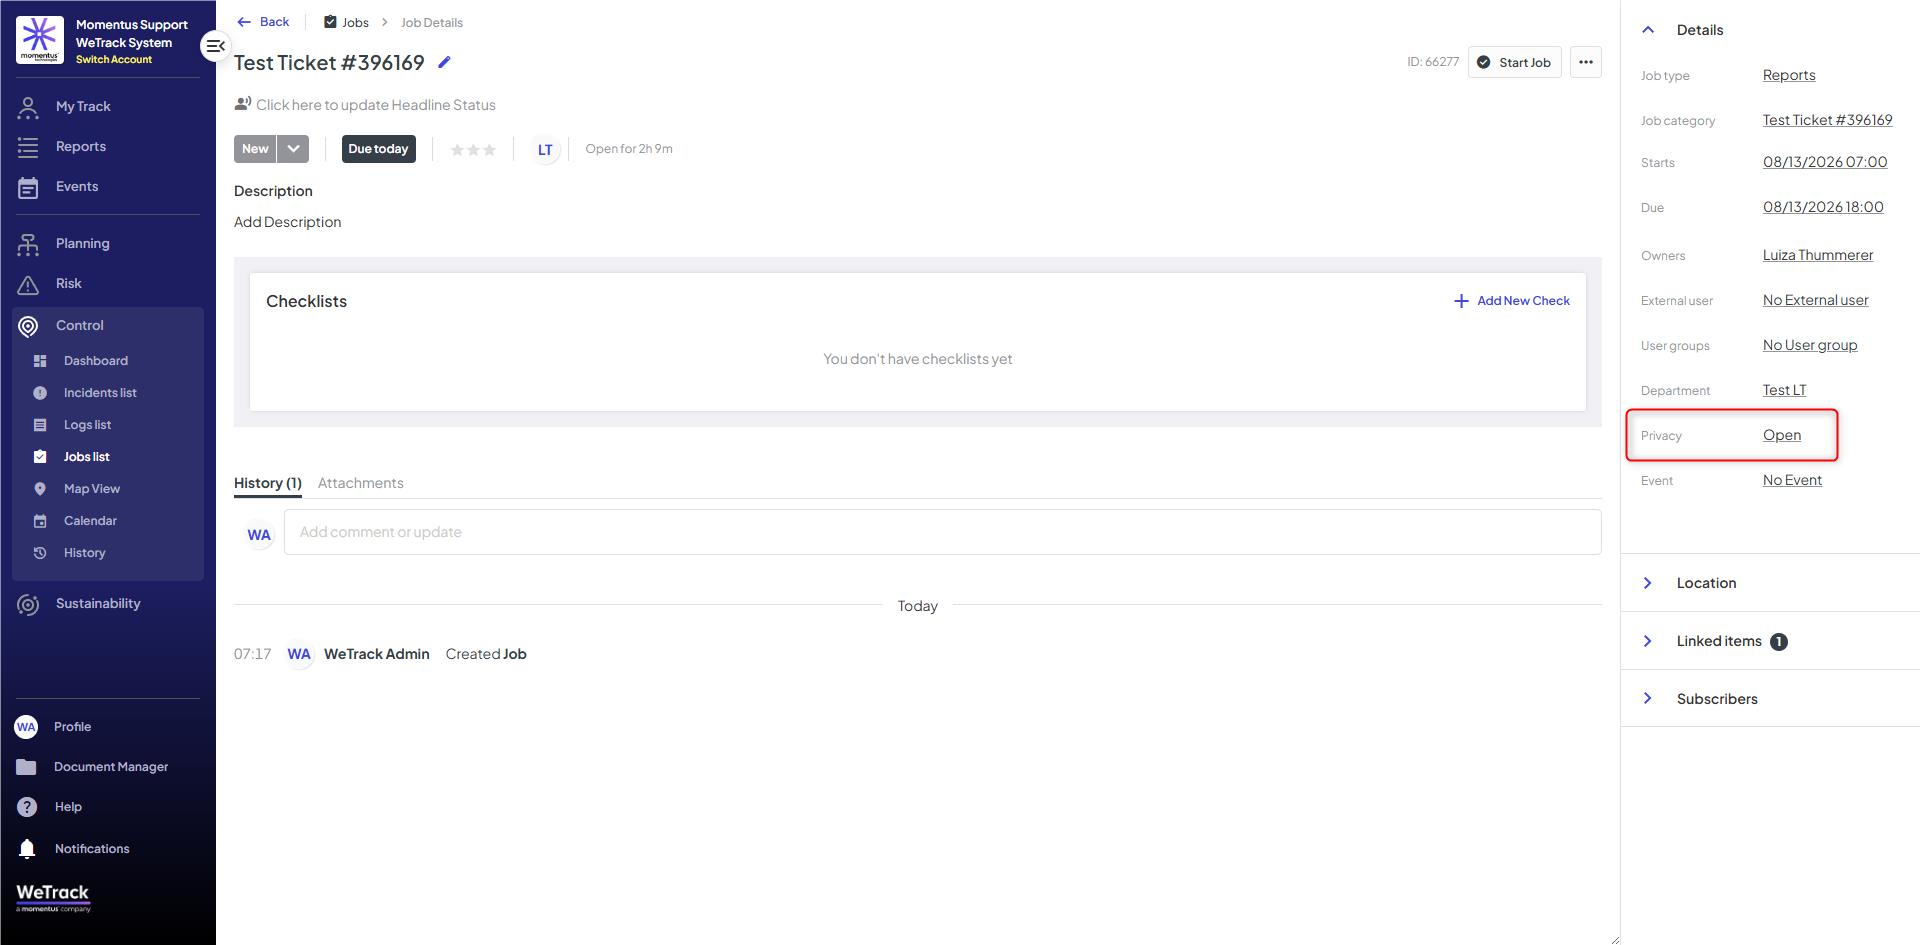The width and height of the screenshot is (1920, 945).
Task: Click the Jobs breadcrumb link
Action: [346, 22]
